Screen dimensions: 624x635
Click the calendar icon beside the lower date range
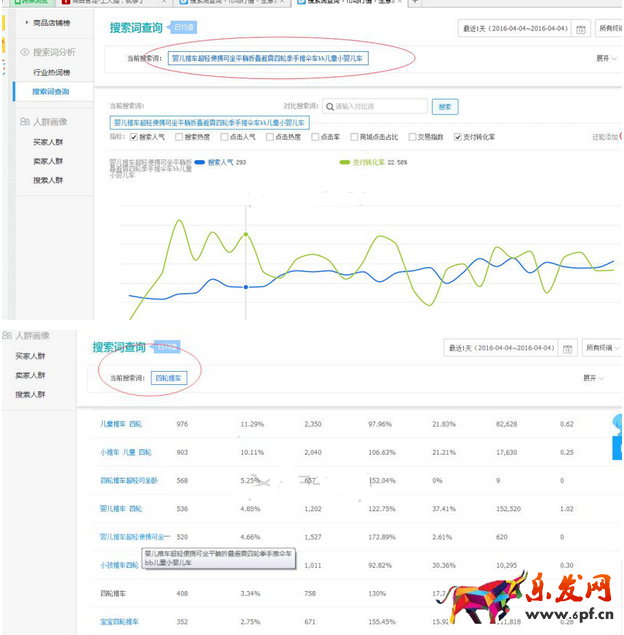pyautogui.click(x=567, y=348)
